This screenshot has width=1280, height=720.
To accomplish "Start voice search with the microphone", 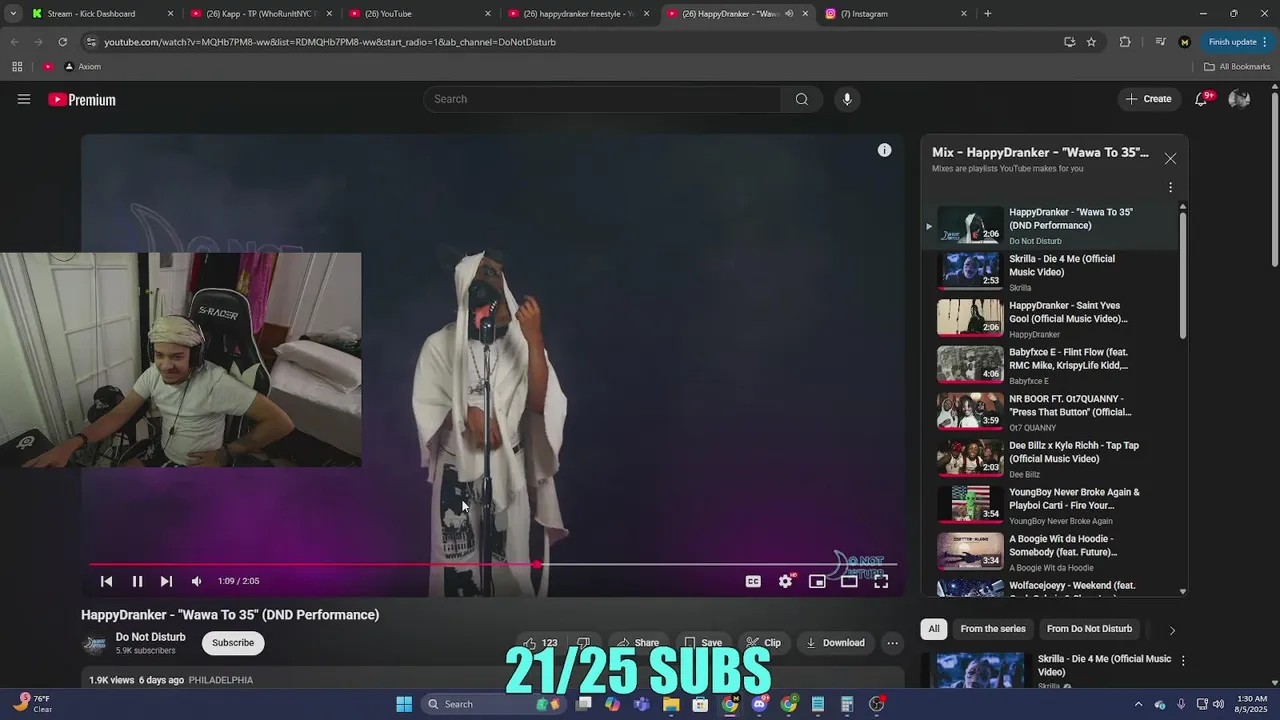I will pos(847,99).
